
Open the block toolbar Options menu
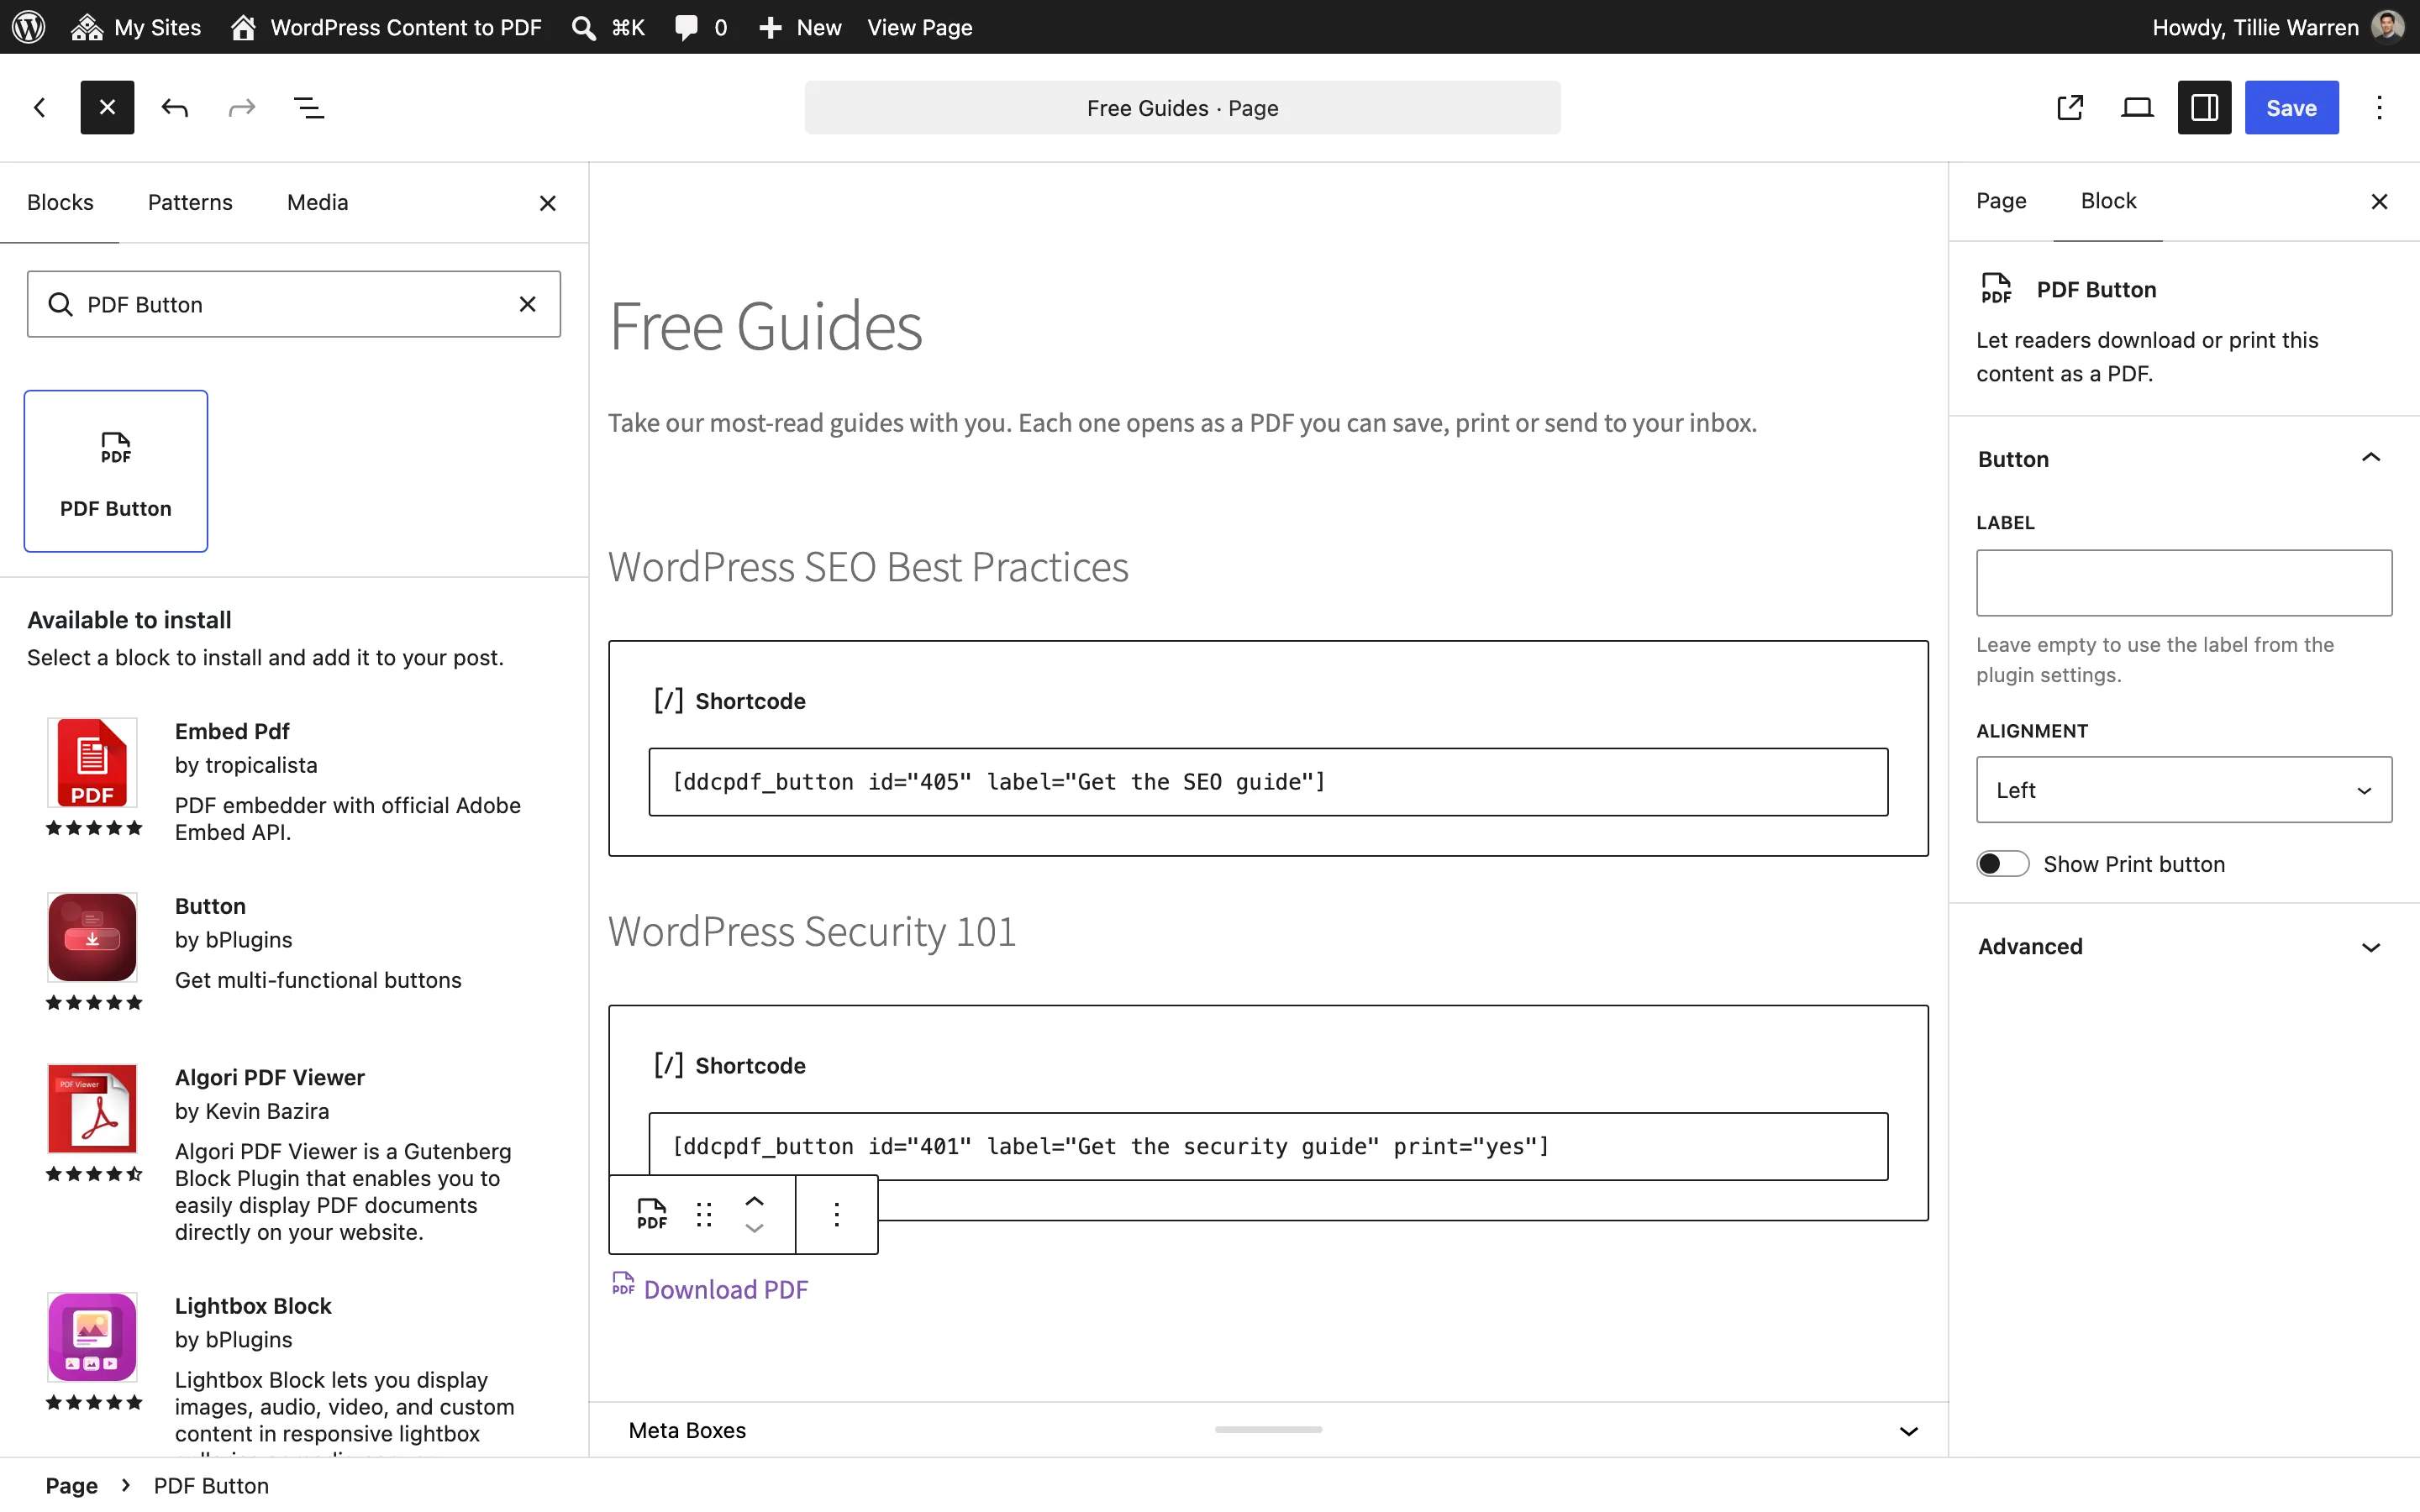pyautogui.click(x=837, y=1214)
